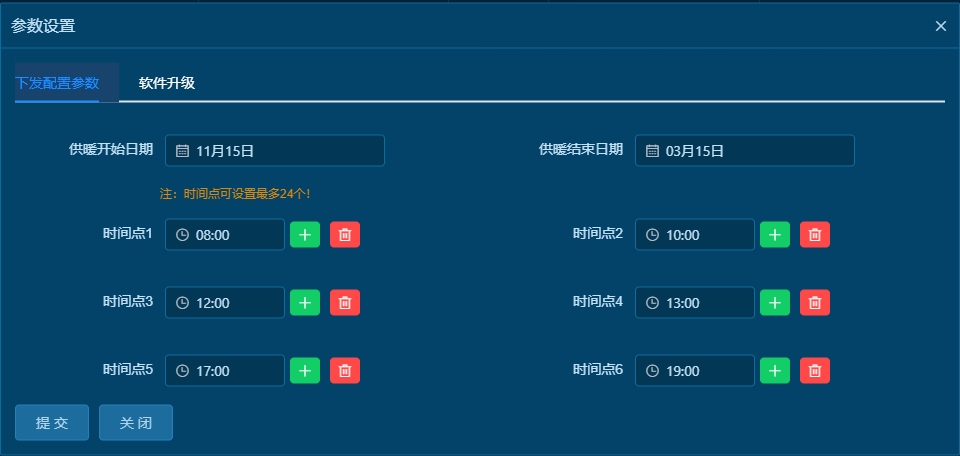Select 下发配置参数 tab
This screenshot has height=456, width=960.
coord(57,83)
